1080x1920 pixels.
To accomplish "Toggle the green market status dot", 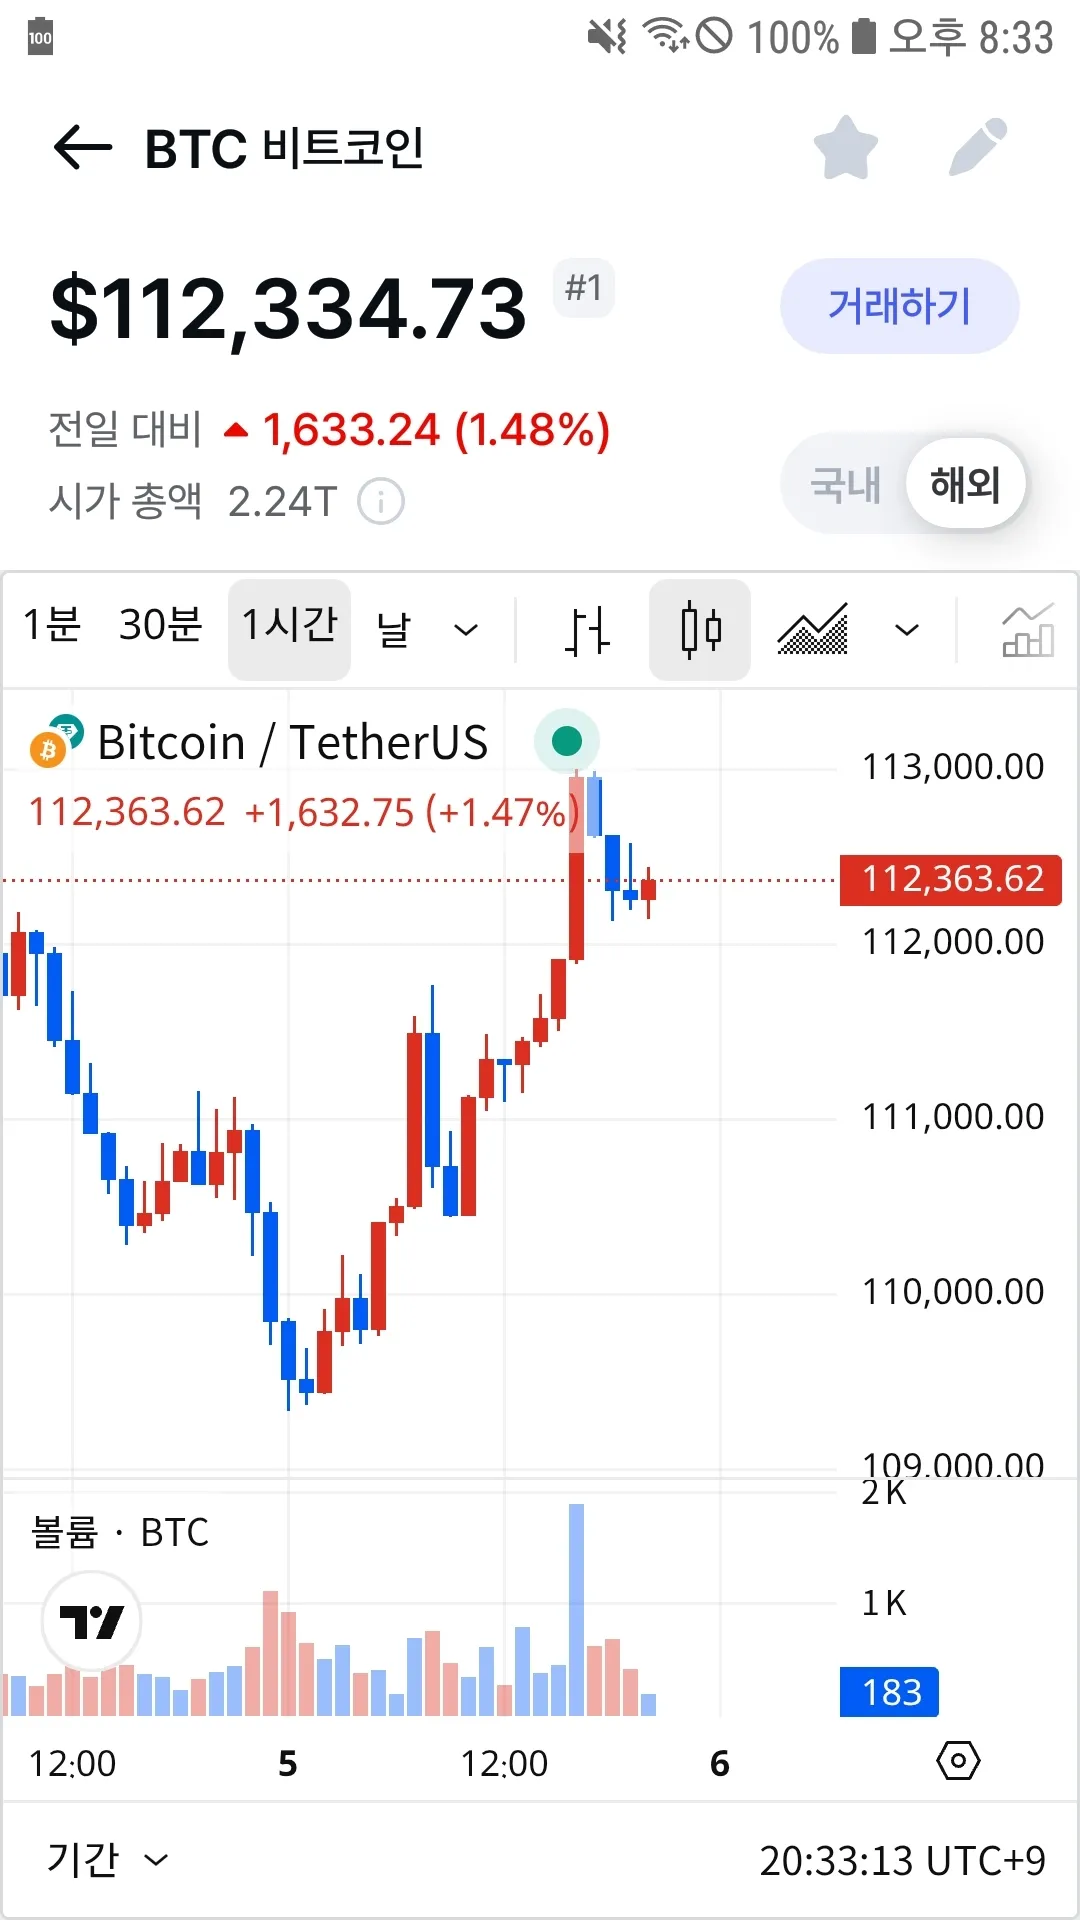I will 567,741.
